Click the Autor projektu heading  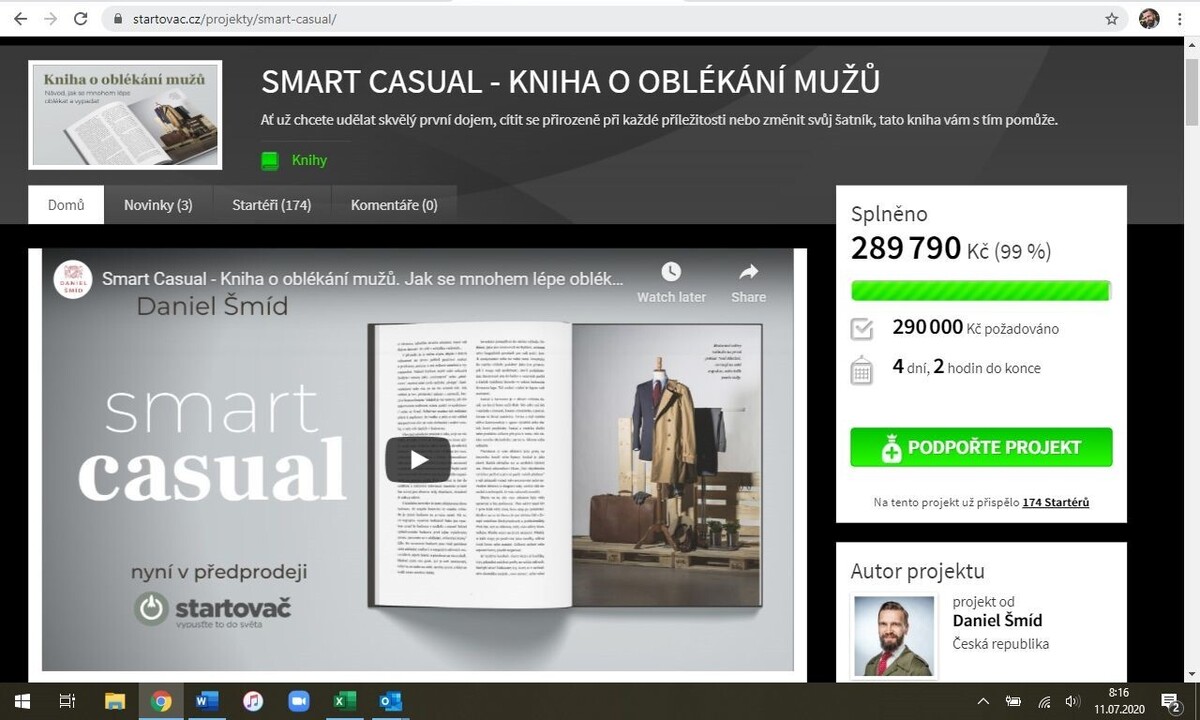pyautogui.click(x=917, y=571)
